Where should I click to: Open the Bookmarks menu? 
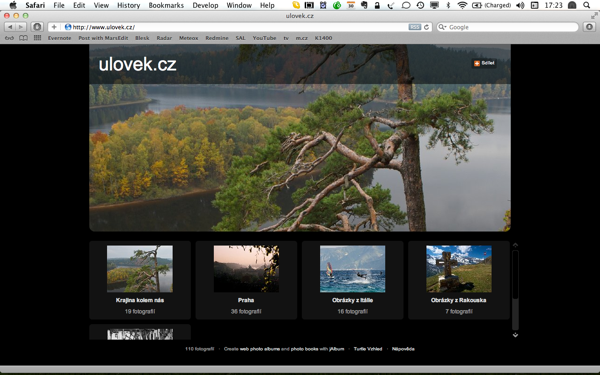pos(166,5)
